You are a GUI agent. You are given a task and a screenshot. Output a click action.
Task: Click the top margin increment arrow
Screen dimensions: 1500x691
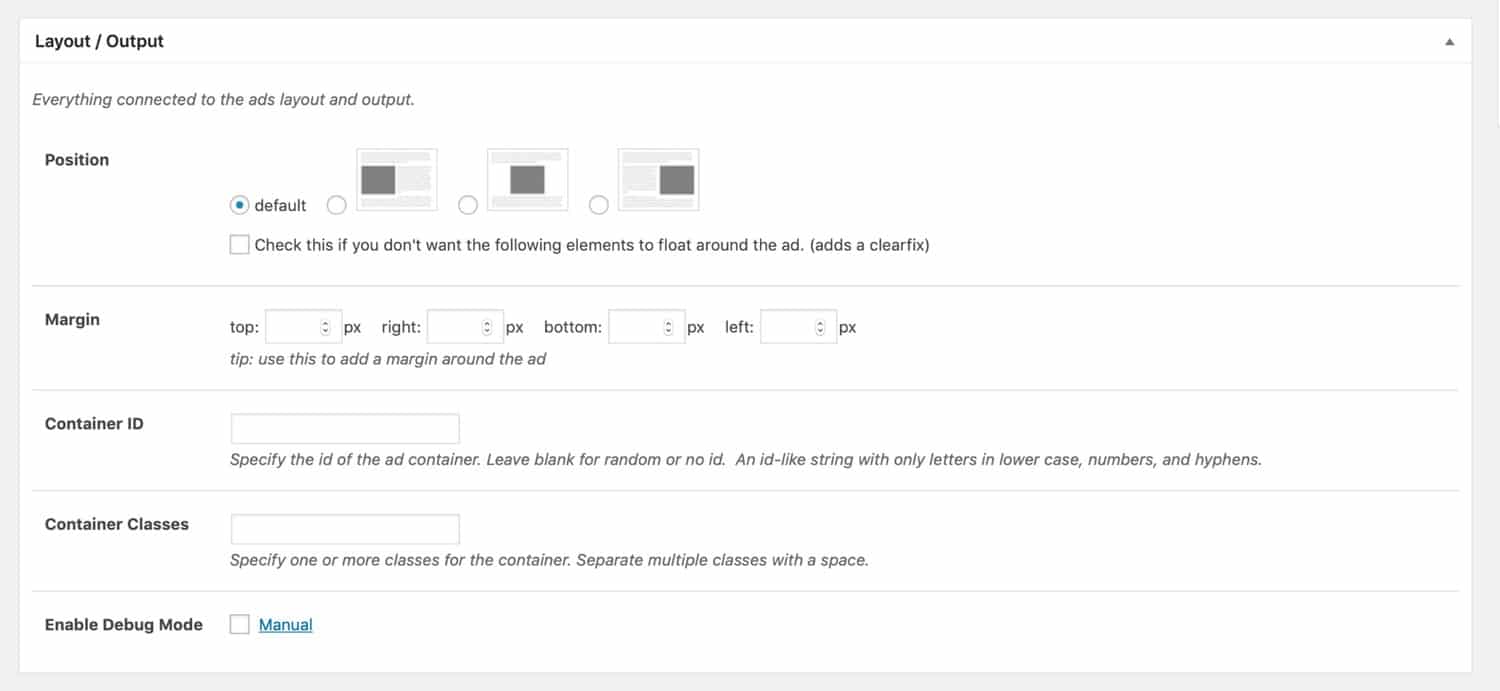point(327,321)
